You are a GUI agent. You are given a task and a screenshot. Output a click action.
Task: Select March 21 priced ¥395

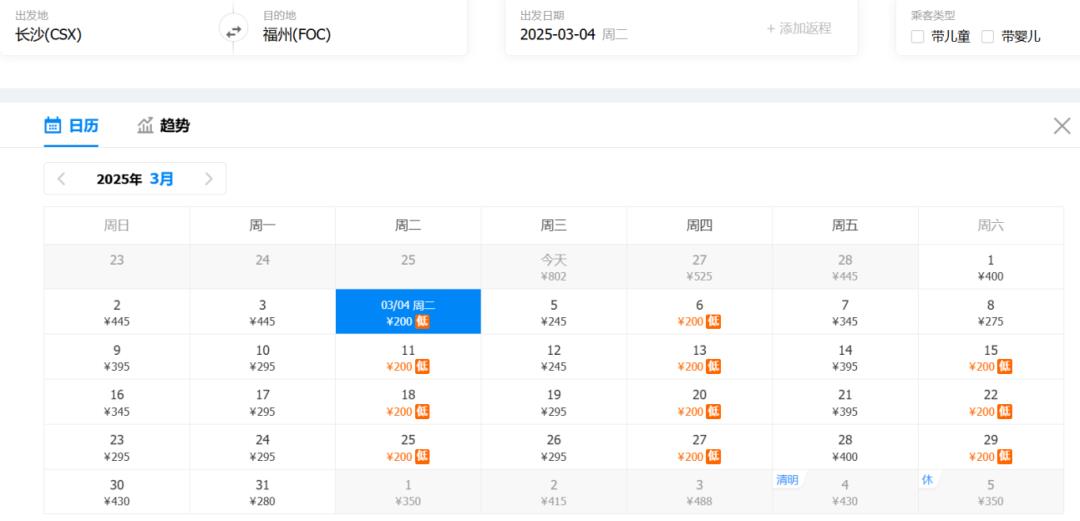[x=845, y=402]
